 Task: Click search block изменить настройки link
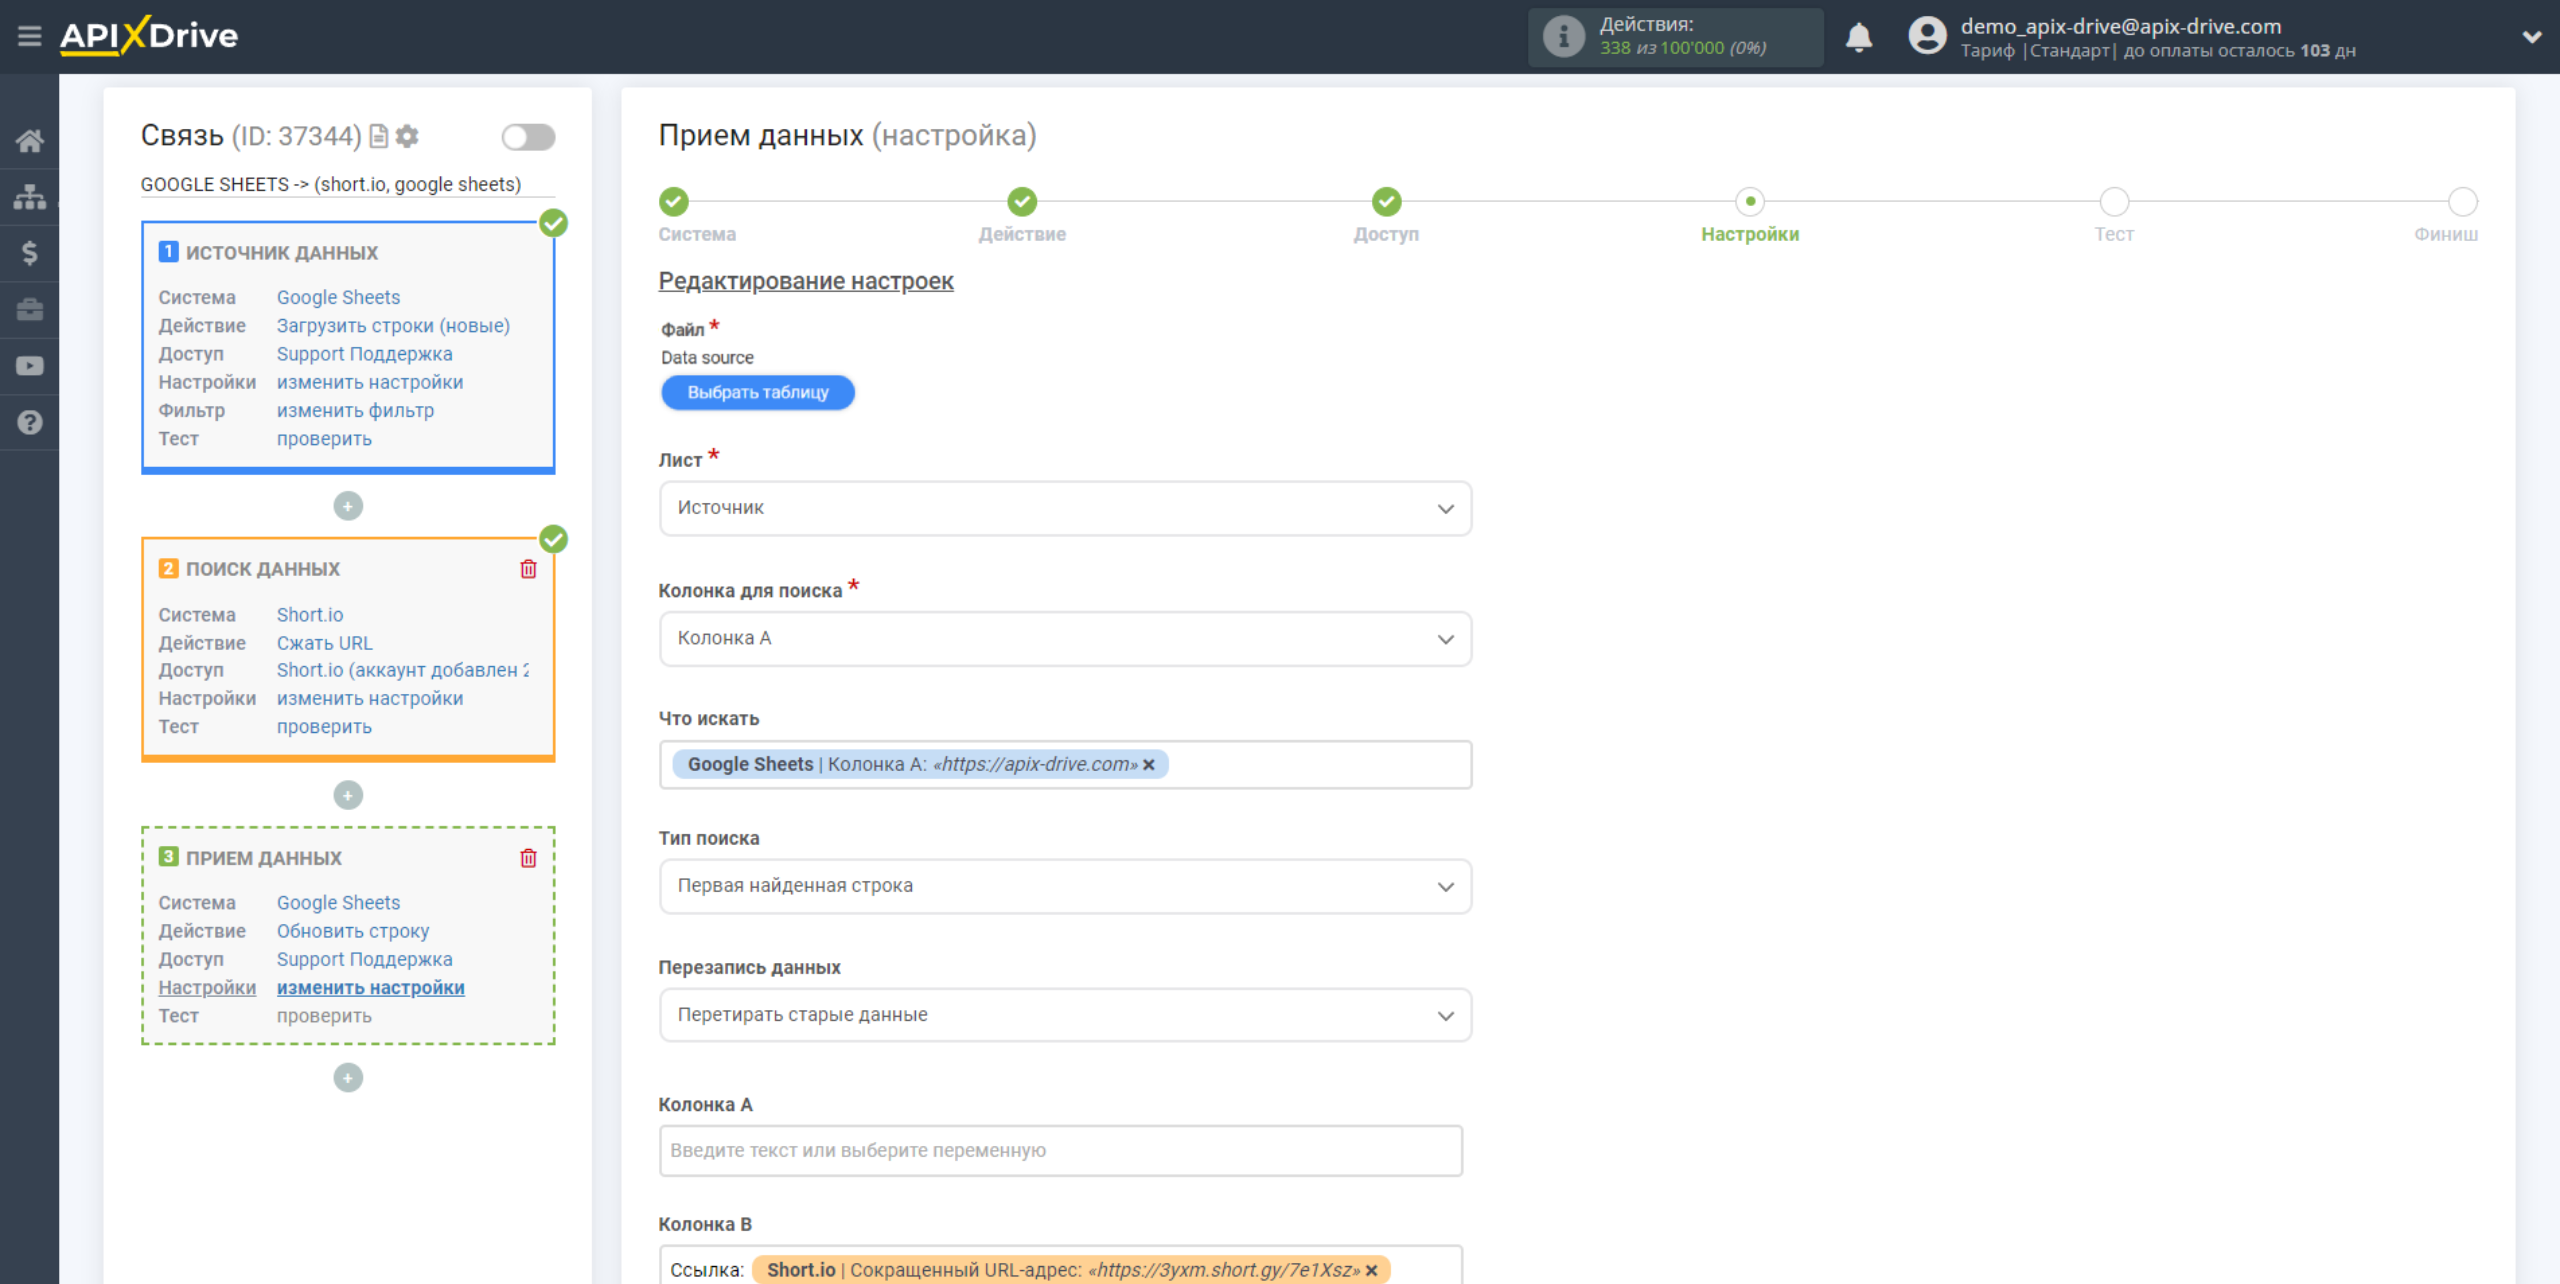tap(370, 698)
